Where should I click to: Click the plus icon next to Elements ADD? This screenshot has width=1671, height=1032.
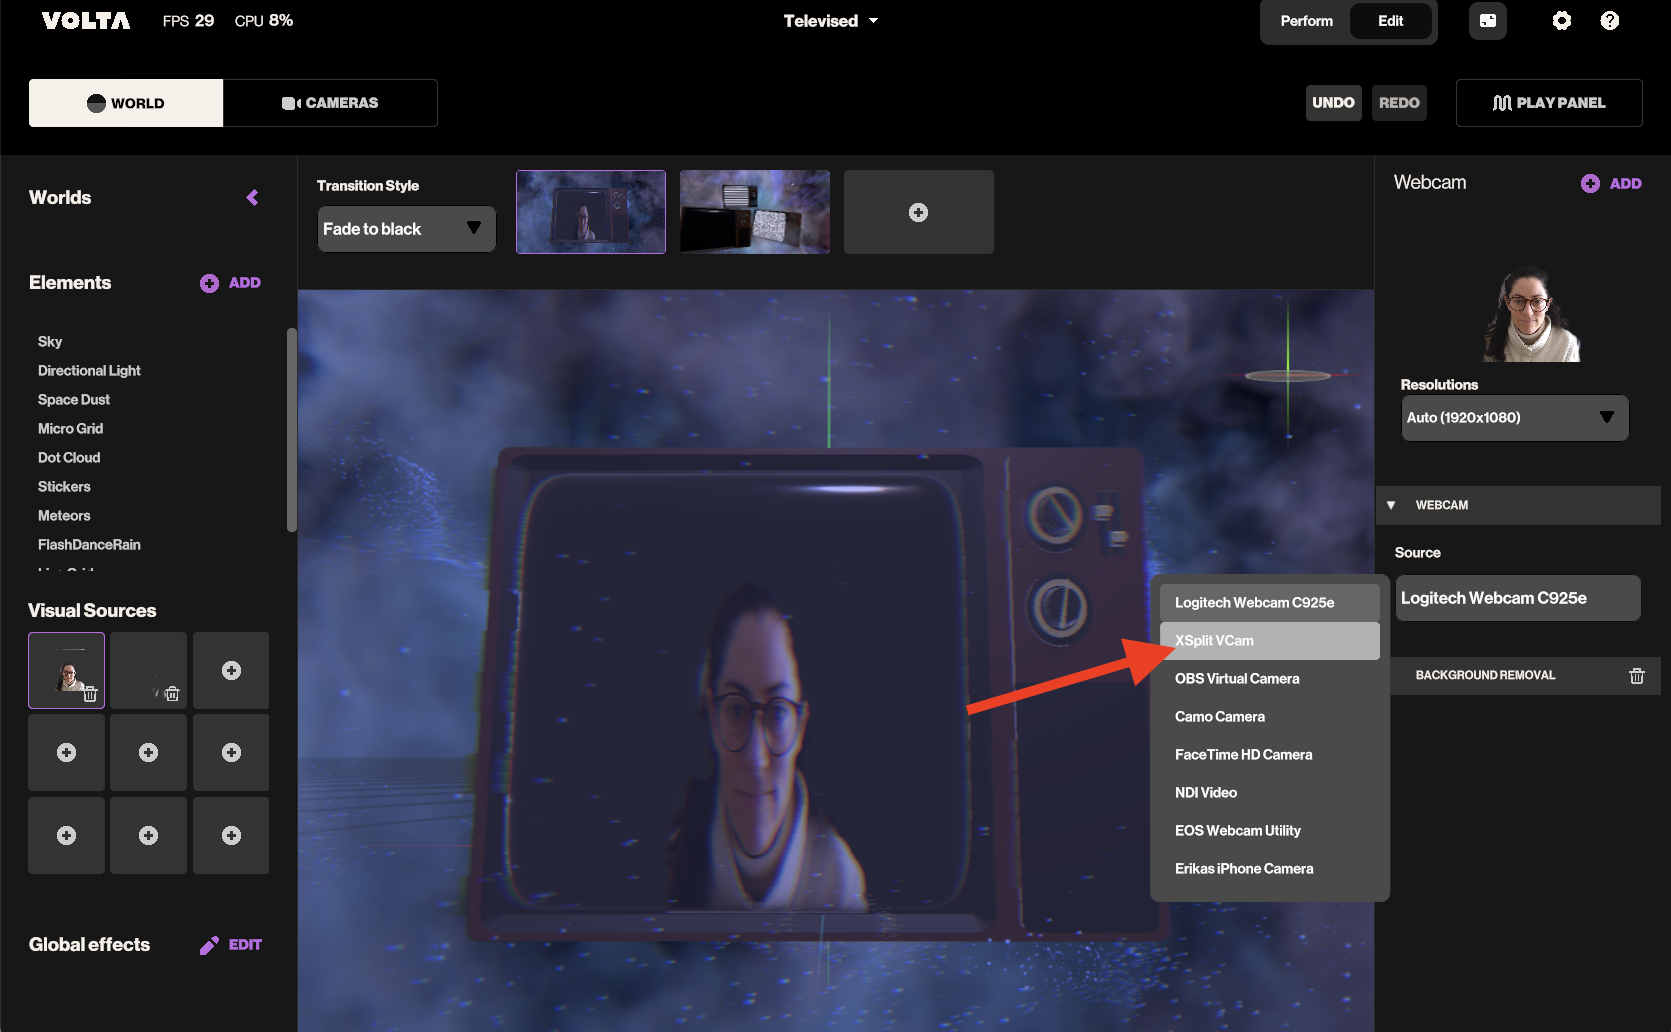pos(209,283)
